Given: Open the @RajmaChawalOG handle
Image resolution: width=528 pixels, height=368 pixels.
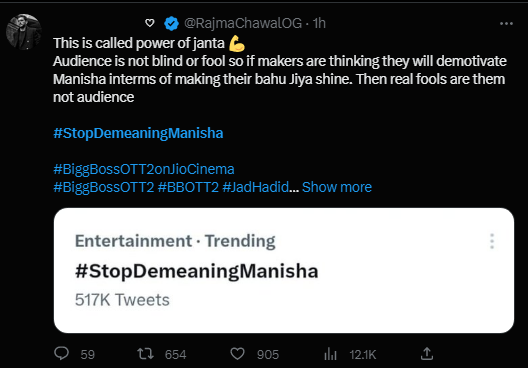Looking at the screenshot, I should pyautogui.click(x=243, y=23).
